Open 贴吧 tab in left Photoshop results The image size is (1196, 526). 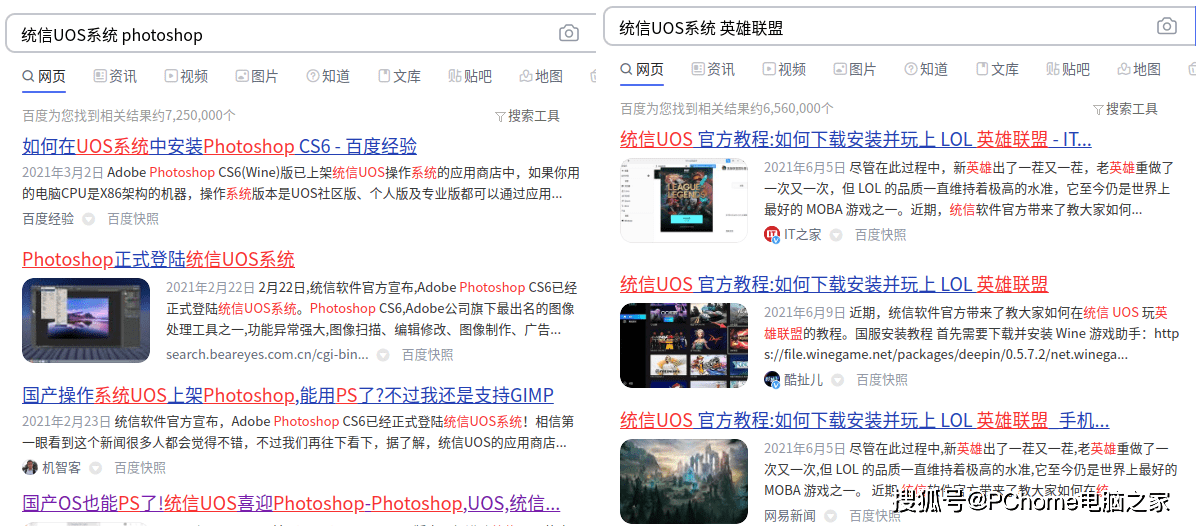click(x=470, y=76)
